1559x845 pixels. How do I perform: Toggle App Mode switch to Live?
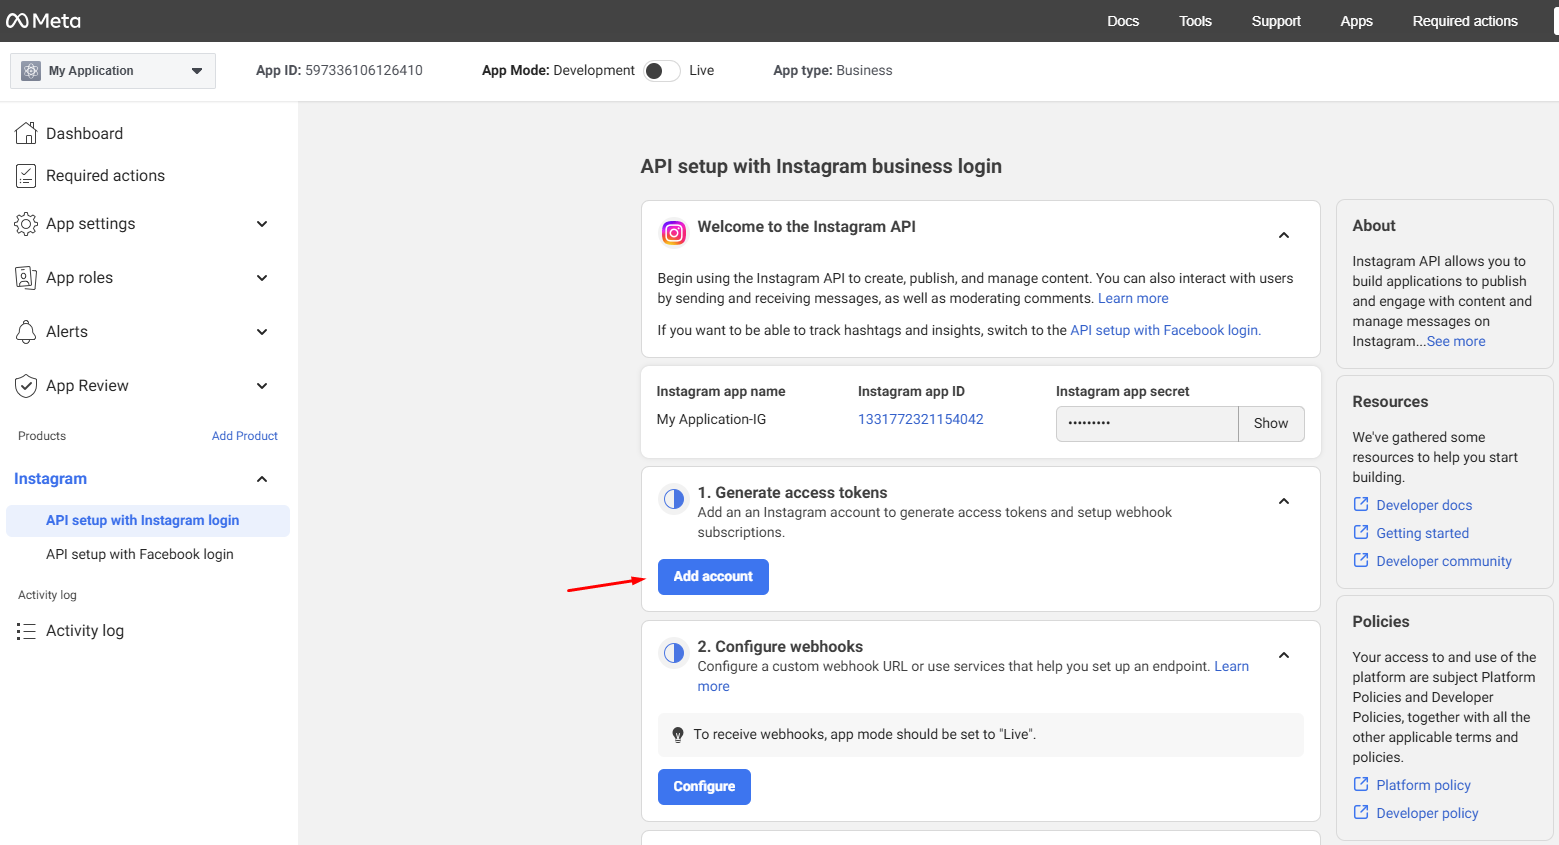tap(661, 71)
